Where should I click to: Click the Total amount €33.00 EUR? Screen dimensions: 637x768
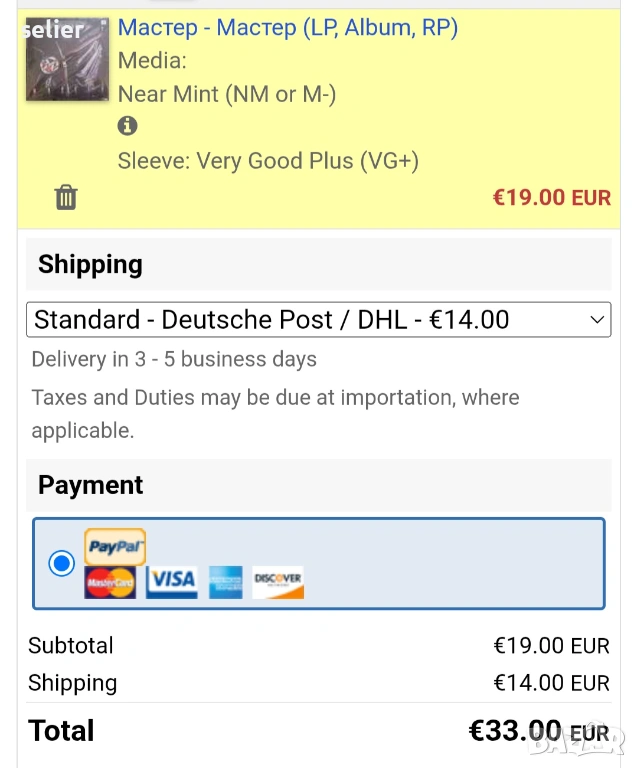click(x=538, y=731)
